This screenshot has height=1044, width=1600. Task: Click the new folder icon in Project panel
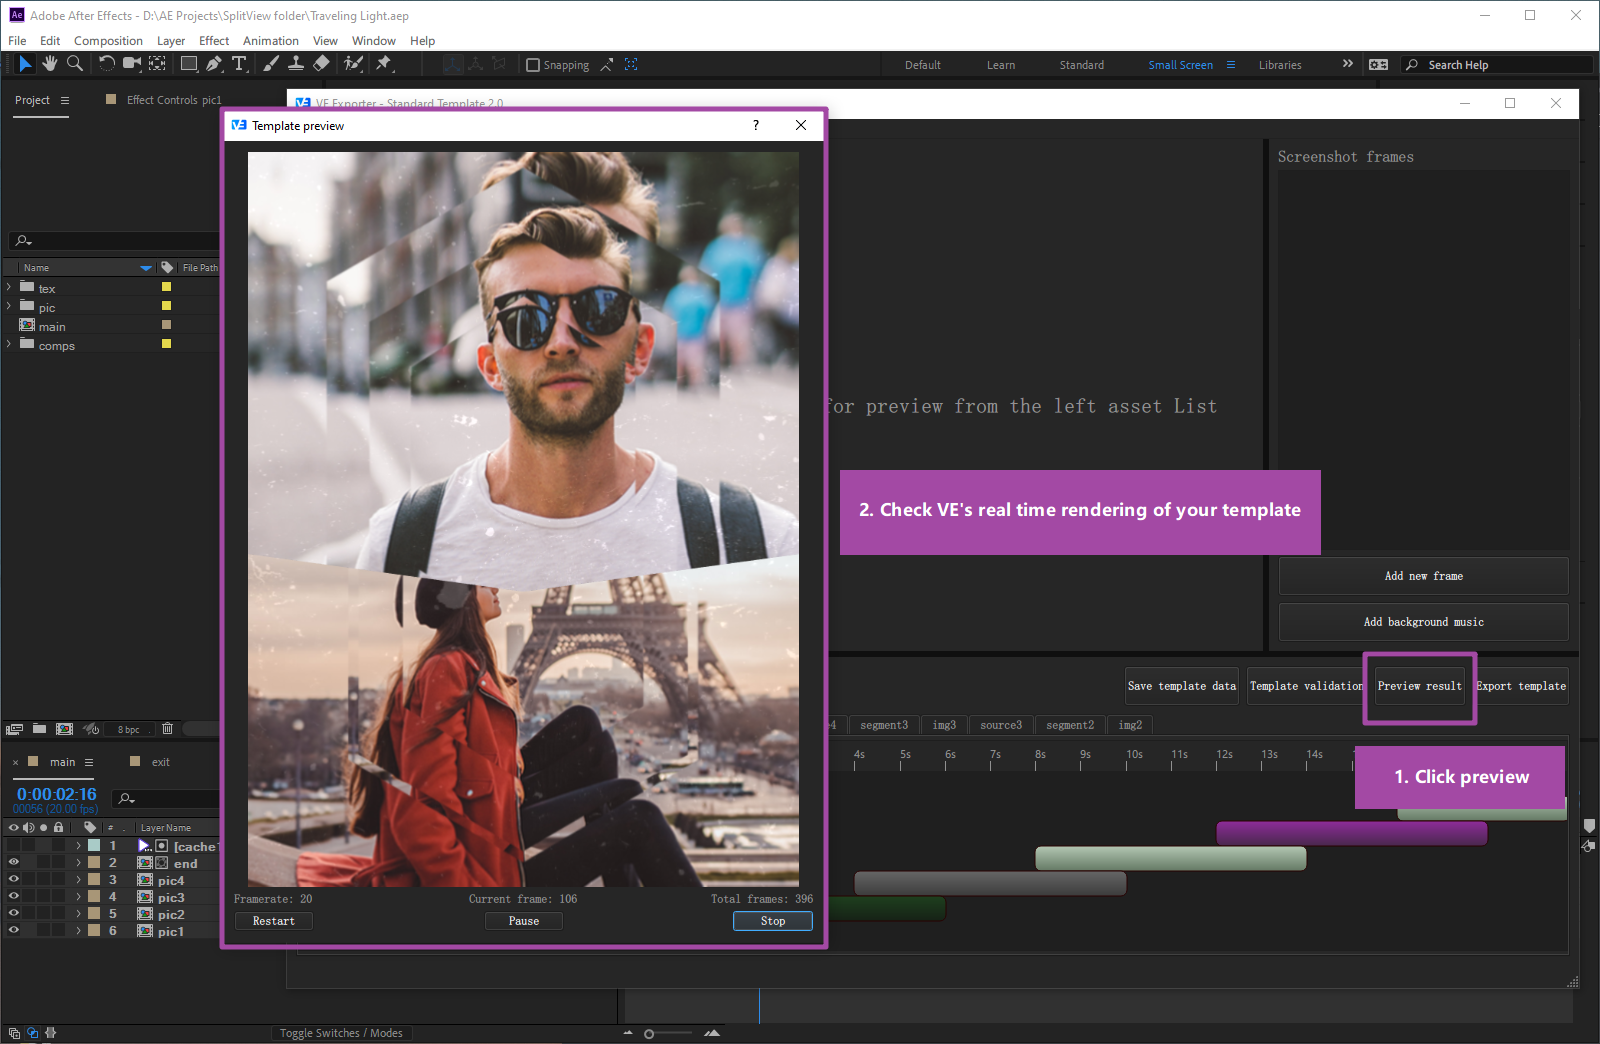click(39, 729)
